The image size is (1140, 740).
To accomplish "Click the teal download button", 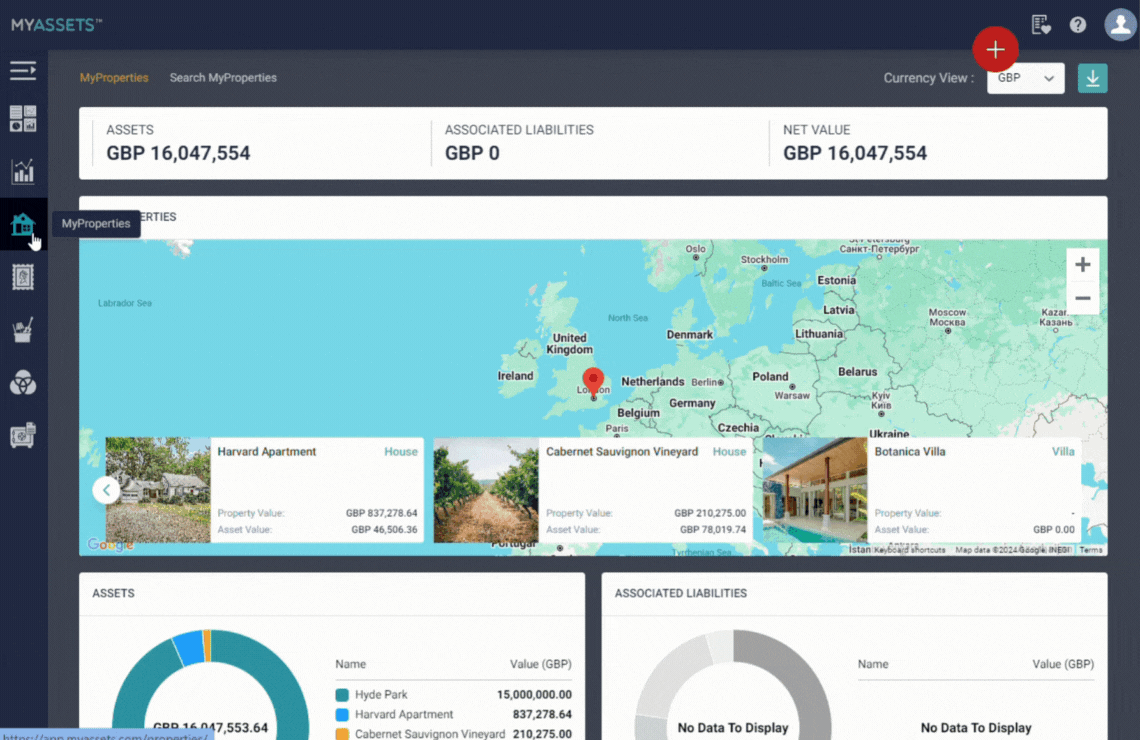I will 1092,78.
